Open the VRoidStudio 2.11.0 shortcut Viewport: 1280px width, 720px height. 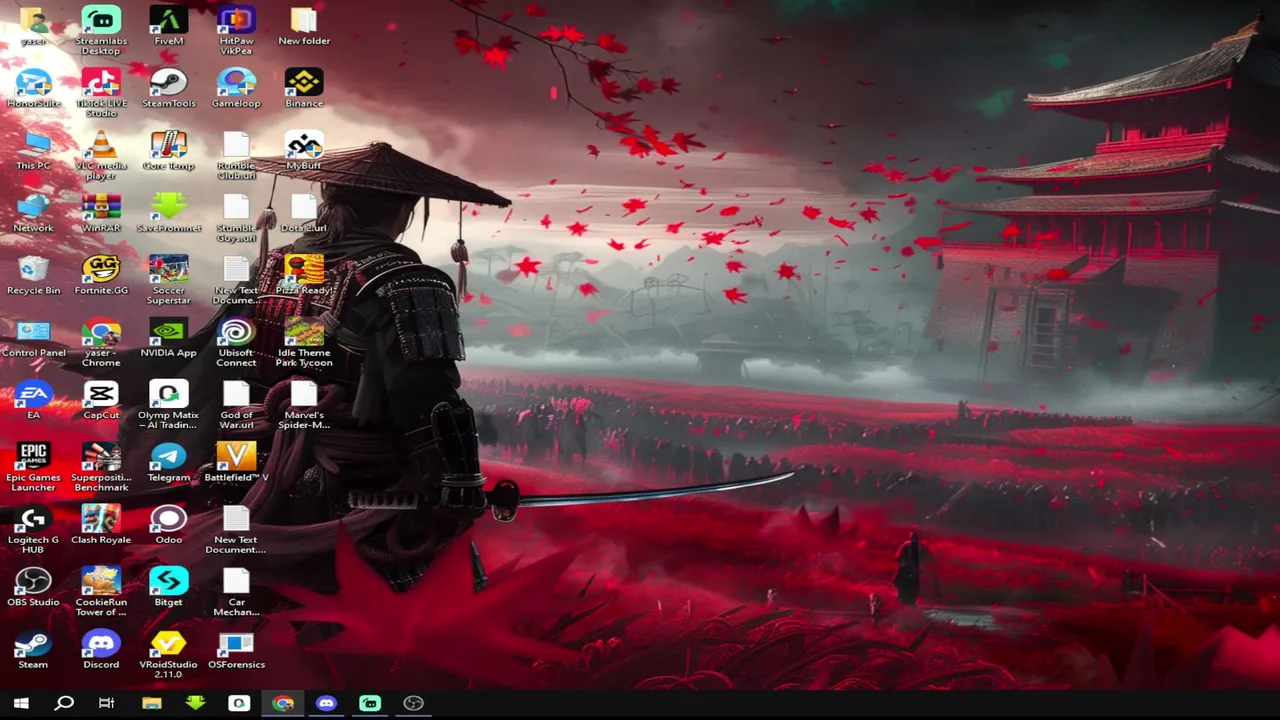pyautogui.click(x=169, y=655)
